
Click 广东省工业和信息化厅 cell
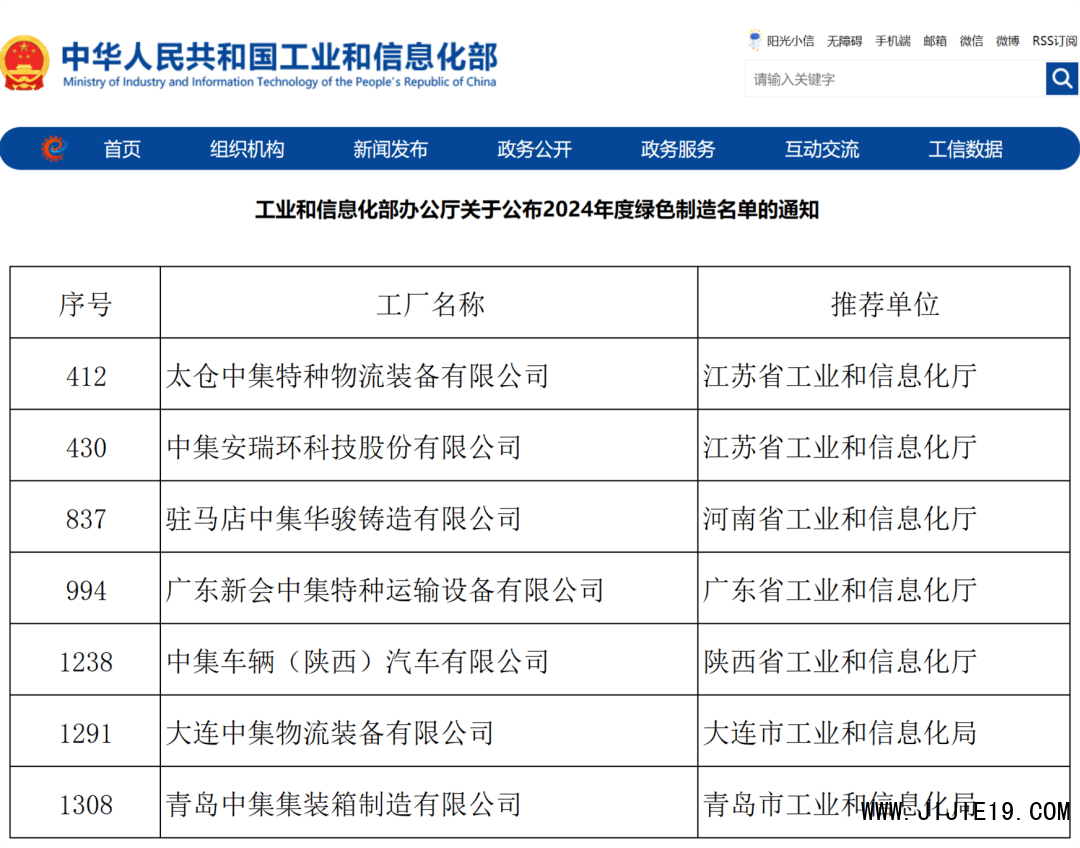(x=884, y=589)
